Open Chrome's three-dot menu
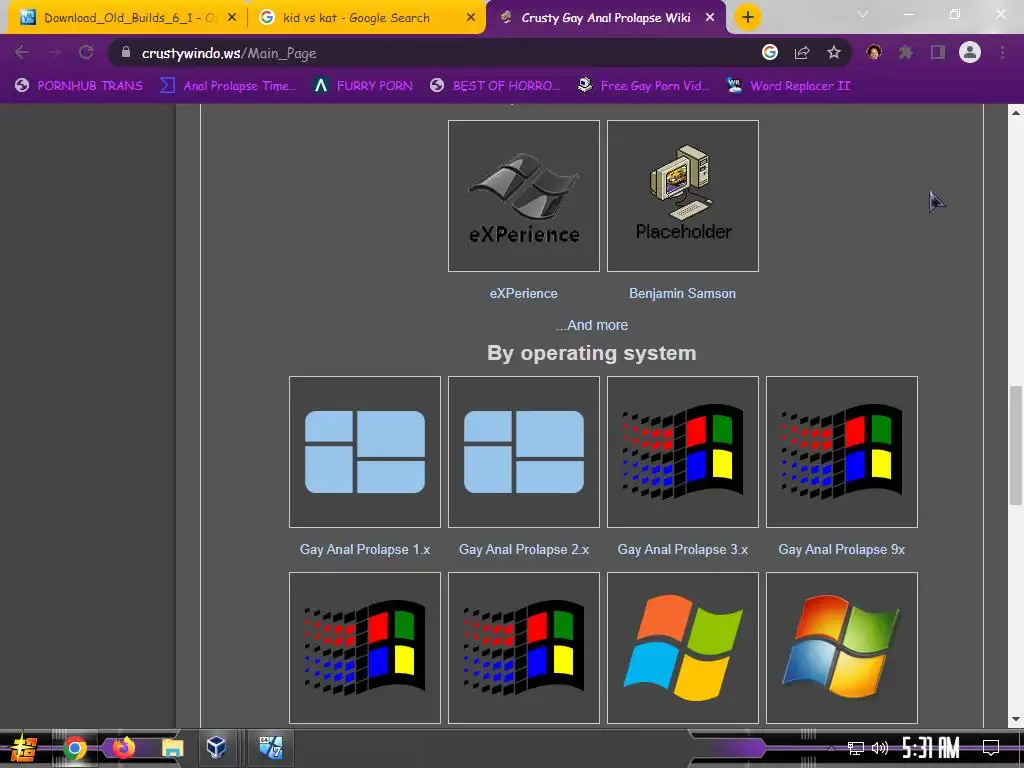The height and width of the screenshot is (768, 1024). pos(1002,52)
